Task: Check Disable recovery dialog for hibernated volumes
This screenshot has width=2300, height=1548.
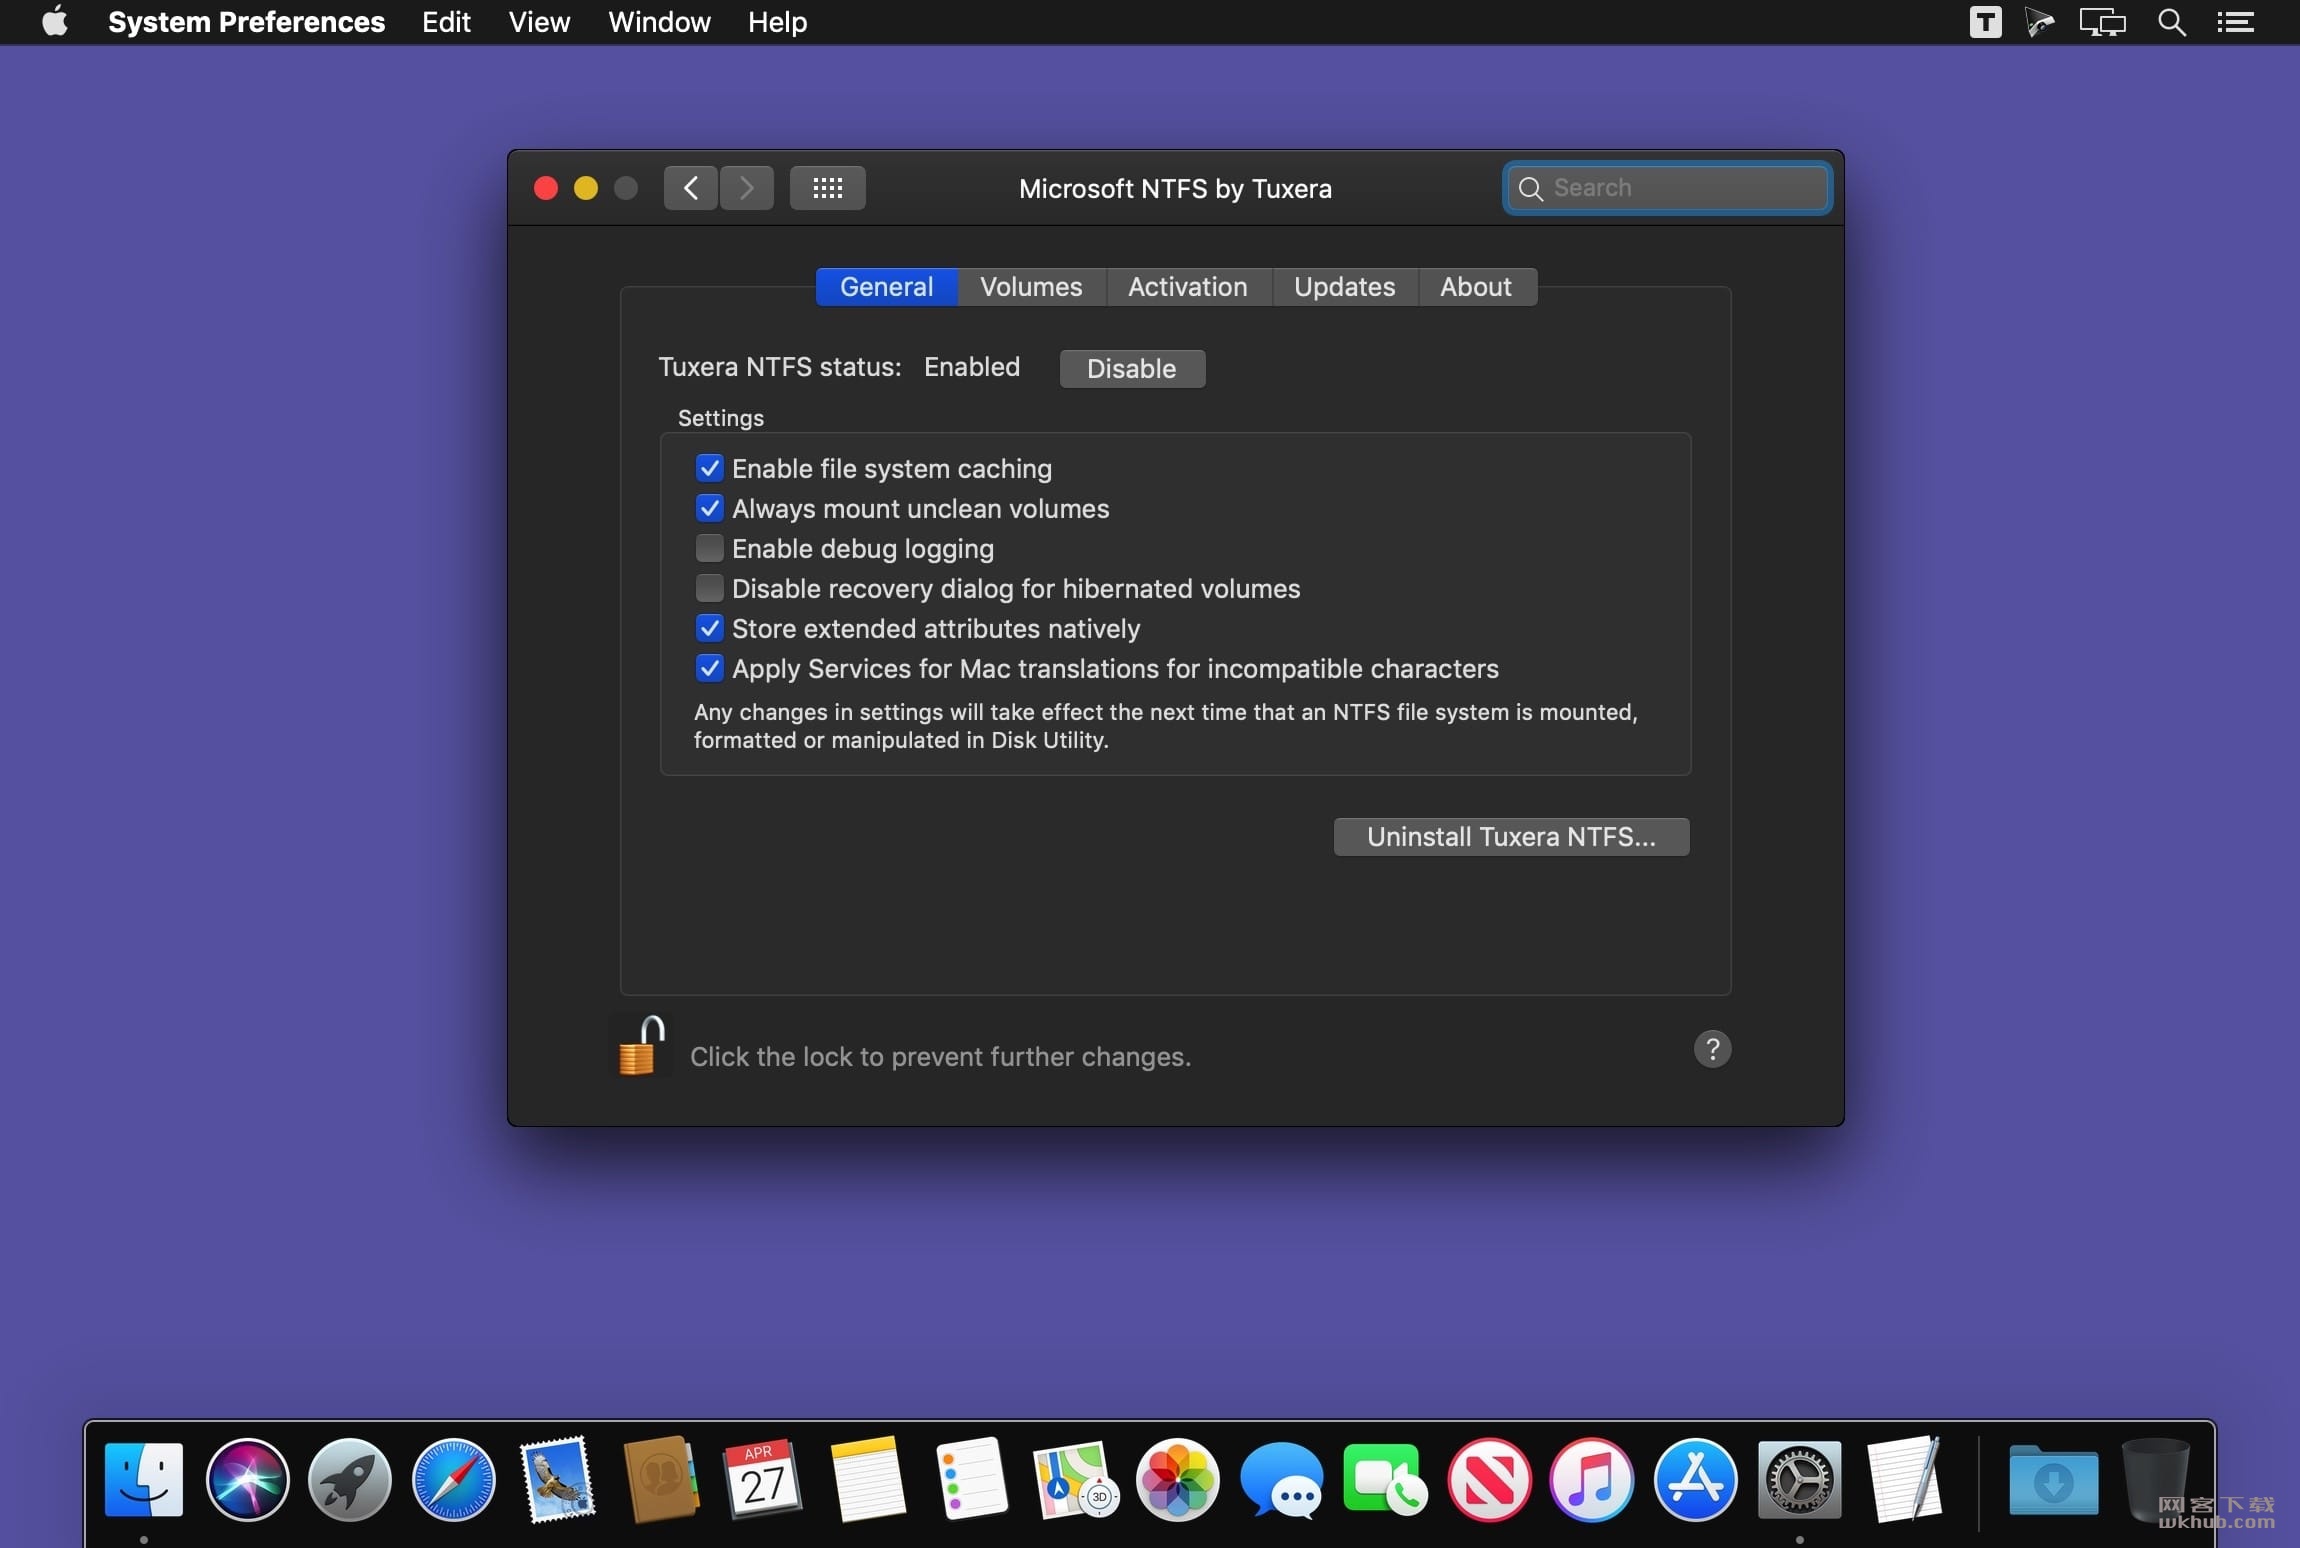Action: point(709,588)
